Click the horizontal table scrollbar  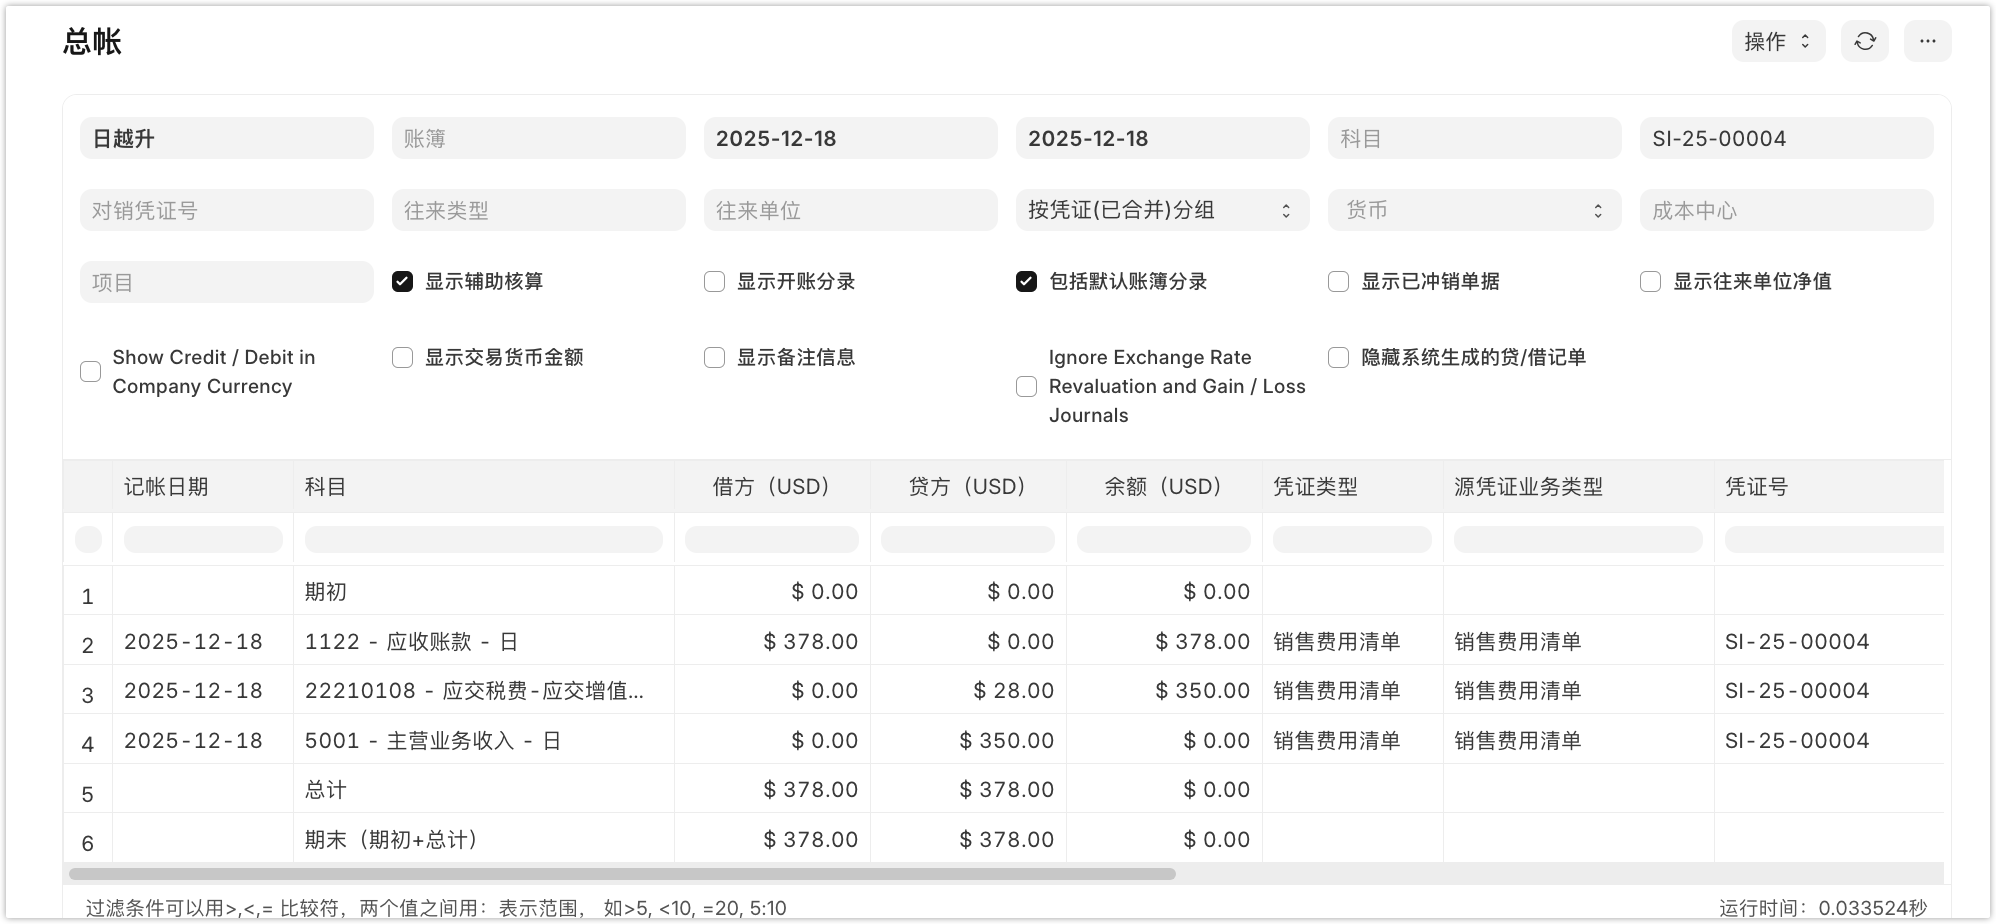622,874
